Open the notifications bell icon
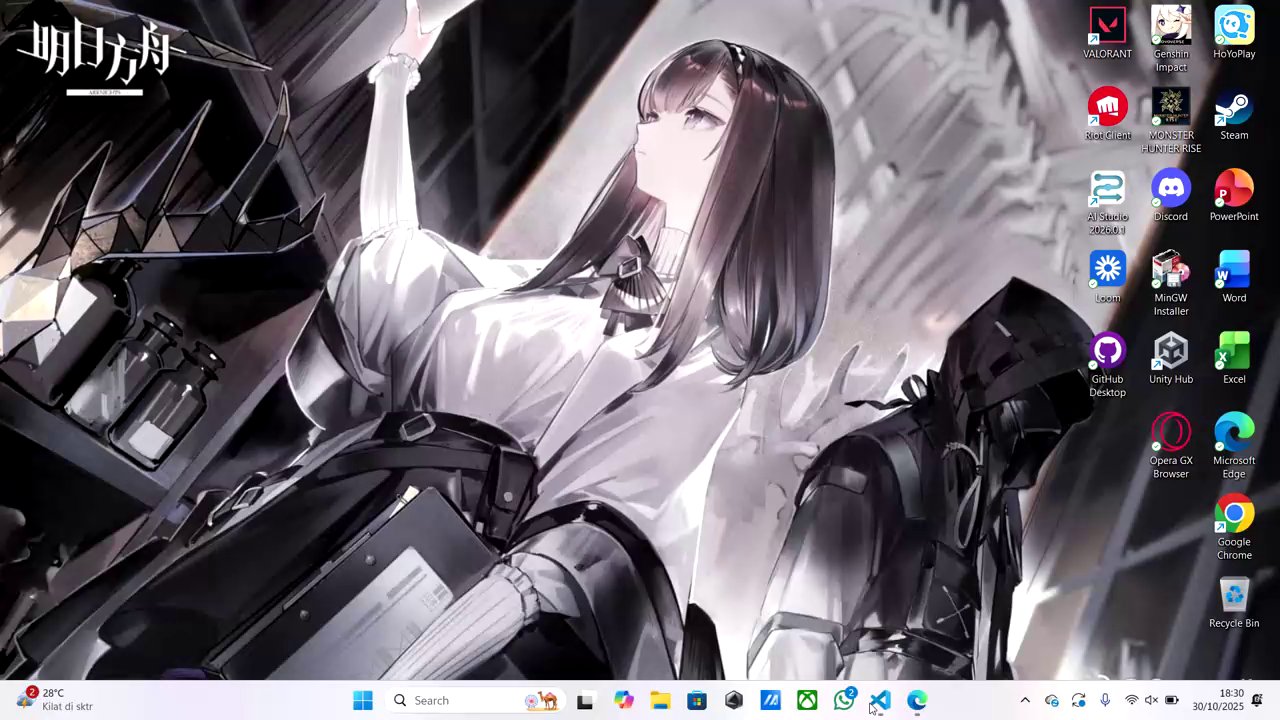The width and height of the screenshot is (1280, 720). 1258,700
